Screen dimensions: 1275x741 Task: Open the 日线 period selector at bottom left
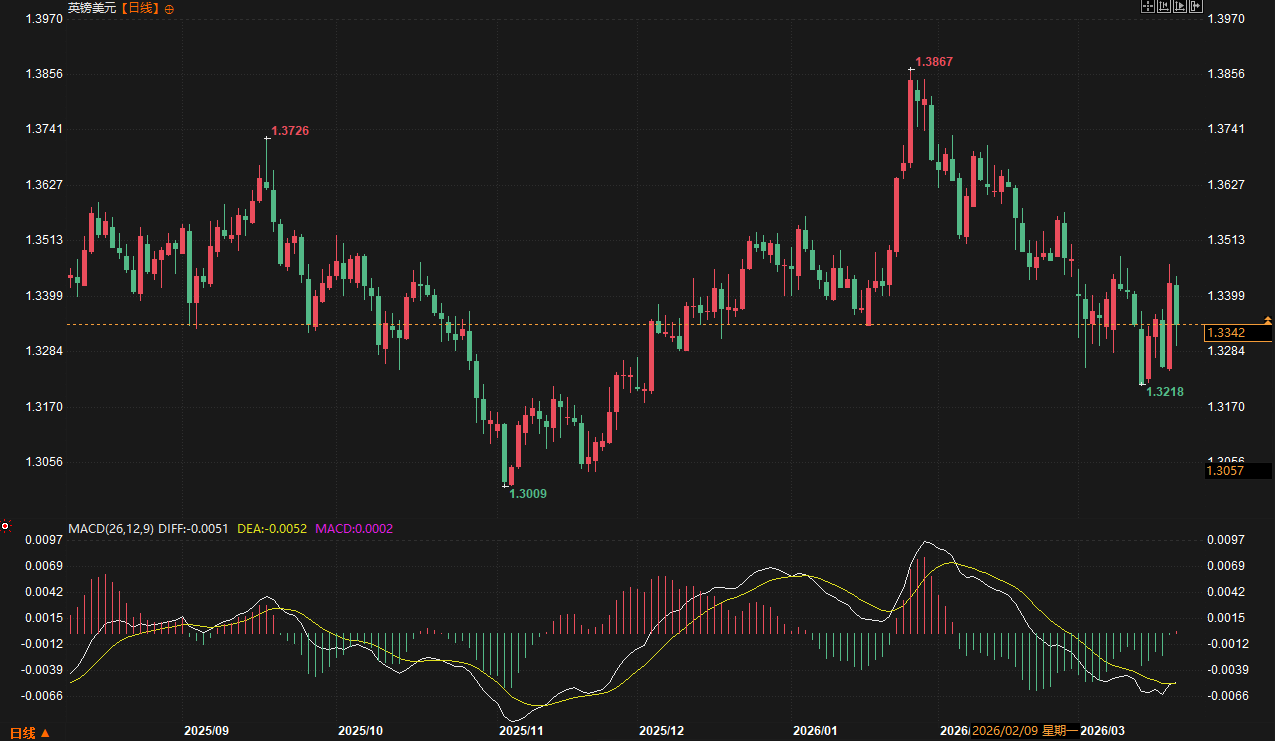pyautogui.click(x=29, y=733)
